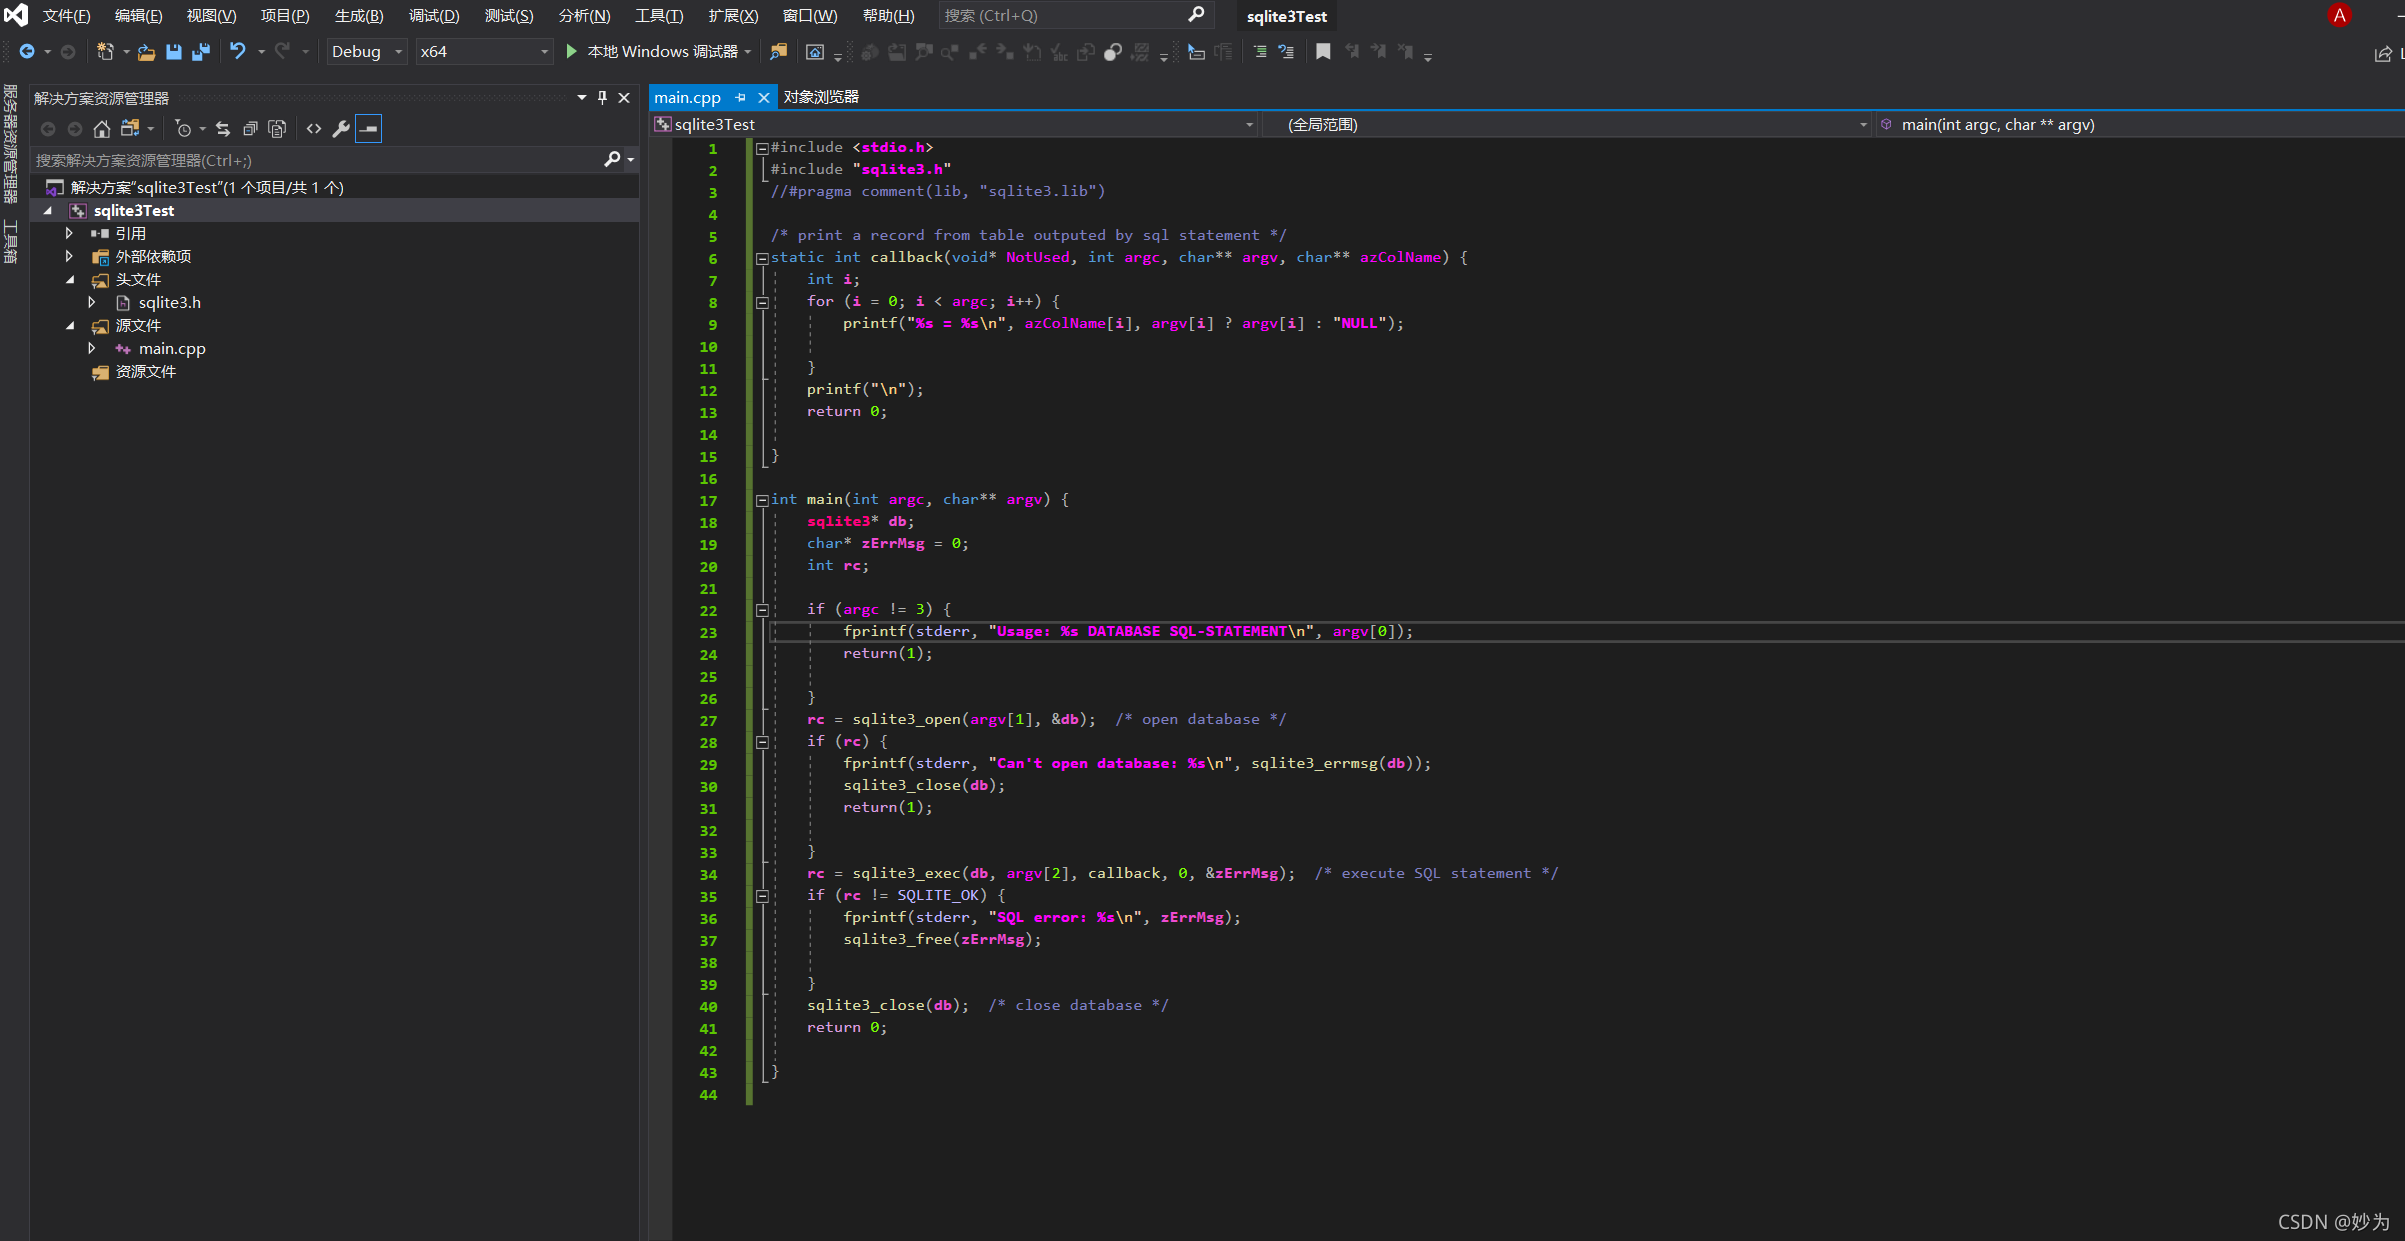
Task: Pin the Solution Explorer panel
Action: coord(602,98)
